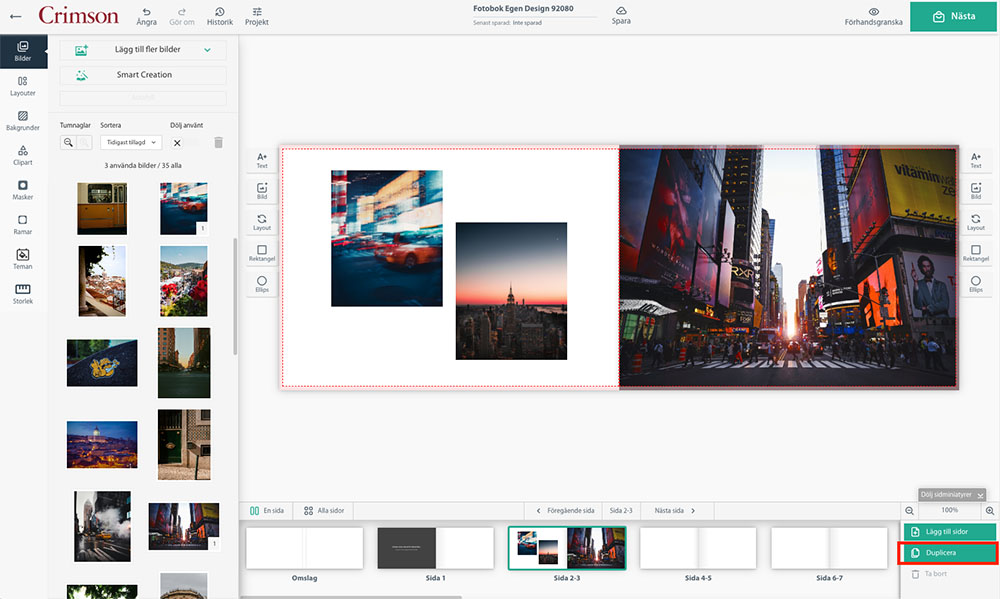Select the Clipart sidebar icon

tap(23, 156)
